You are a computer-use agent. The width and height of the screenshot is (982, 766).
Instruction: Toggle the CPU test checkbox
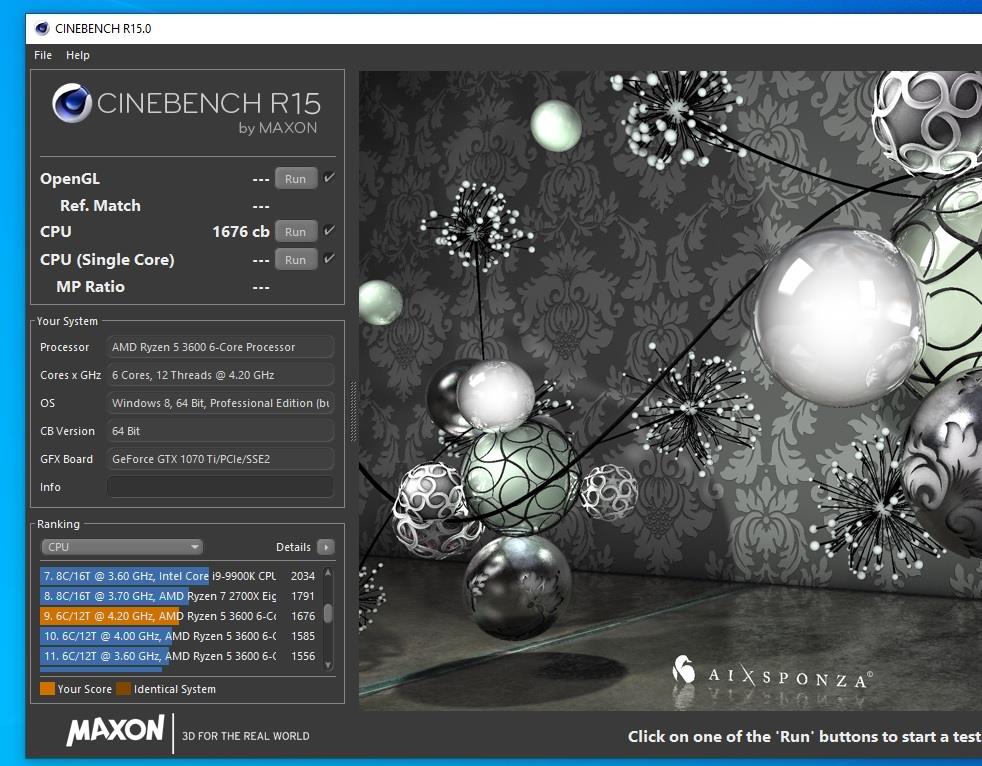[x=329, y=231]
